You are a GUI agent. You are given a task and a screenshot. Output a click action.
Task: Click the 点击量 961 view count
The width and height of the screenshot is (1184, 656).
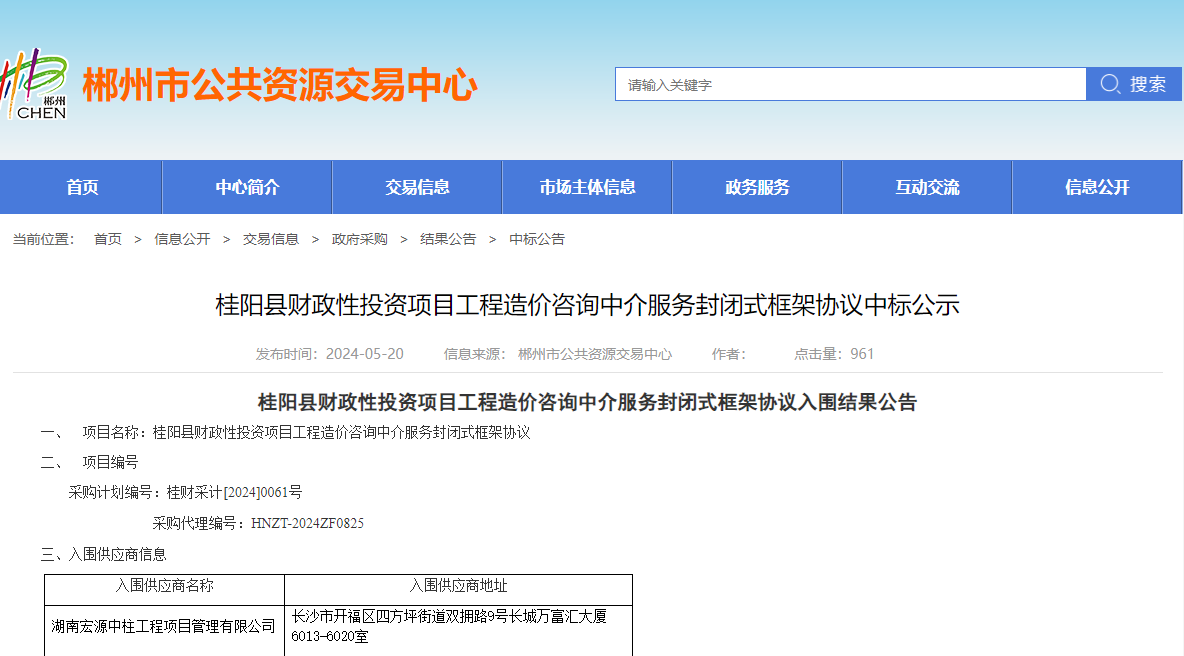click(x=834, y=354)
